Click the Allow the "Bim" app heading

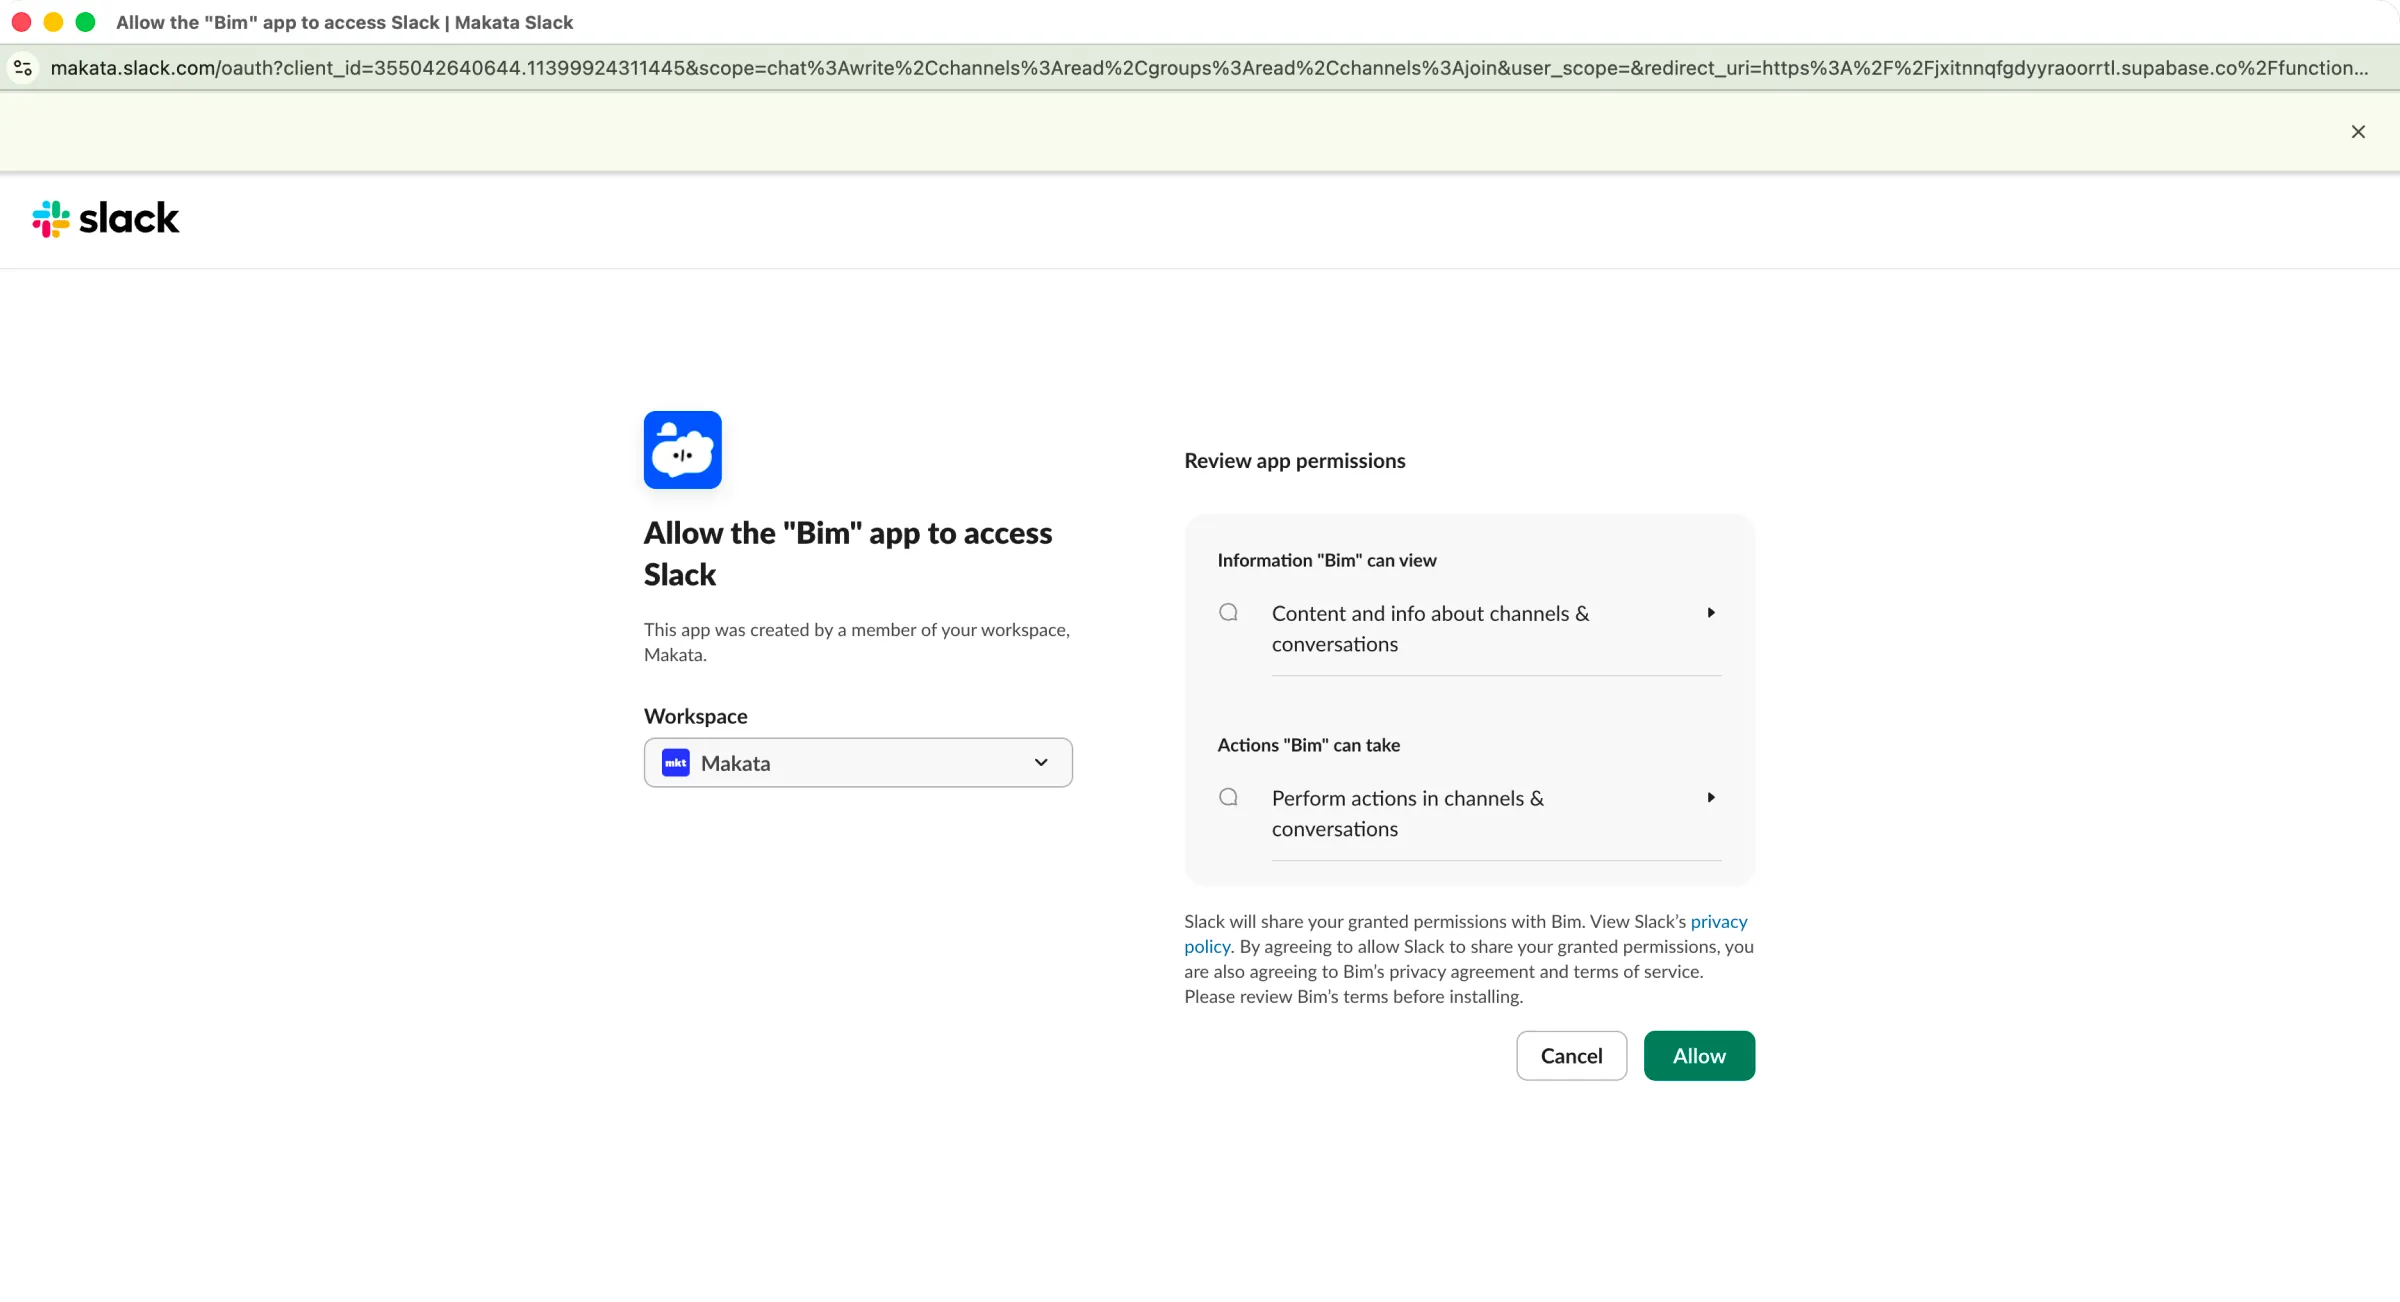[x=848, y=554]
